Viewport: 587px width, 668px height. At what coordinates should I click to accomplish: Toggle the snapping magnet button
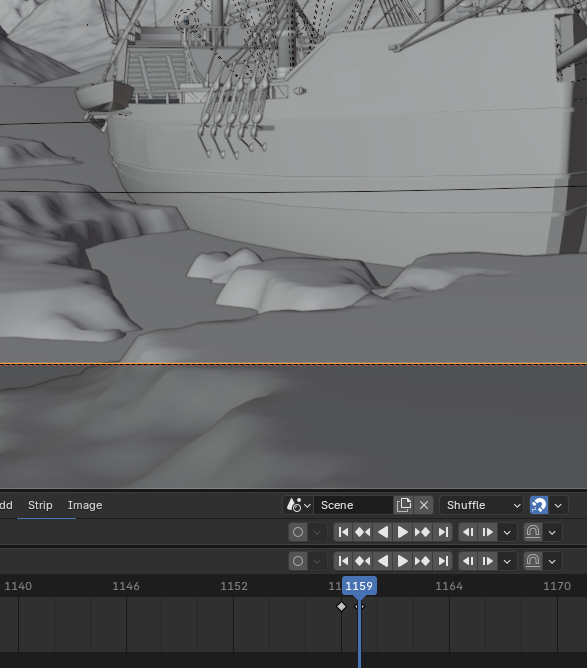tap(539, 505)
